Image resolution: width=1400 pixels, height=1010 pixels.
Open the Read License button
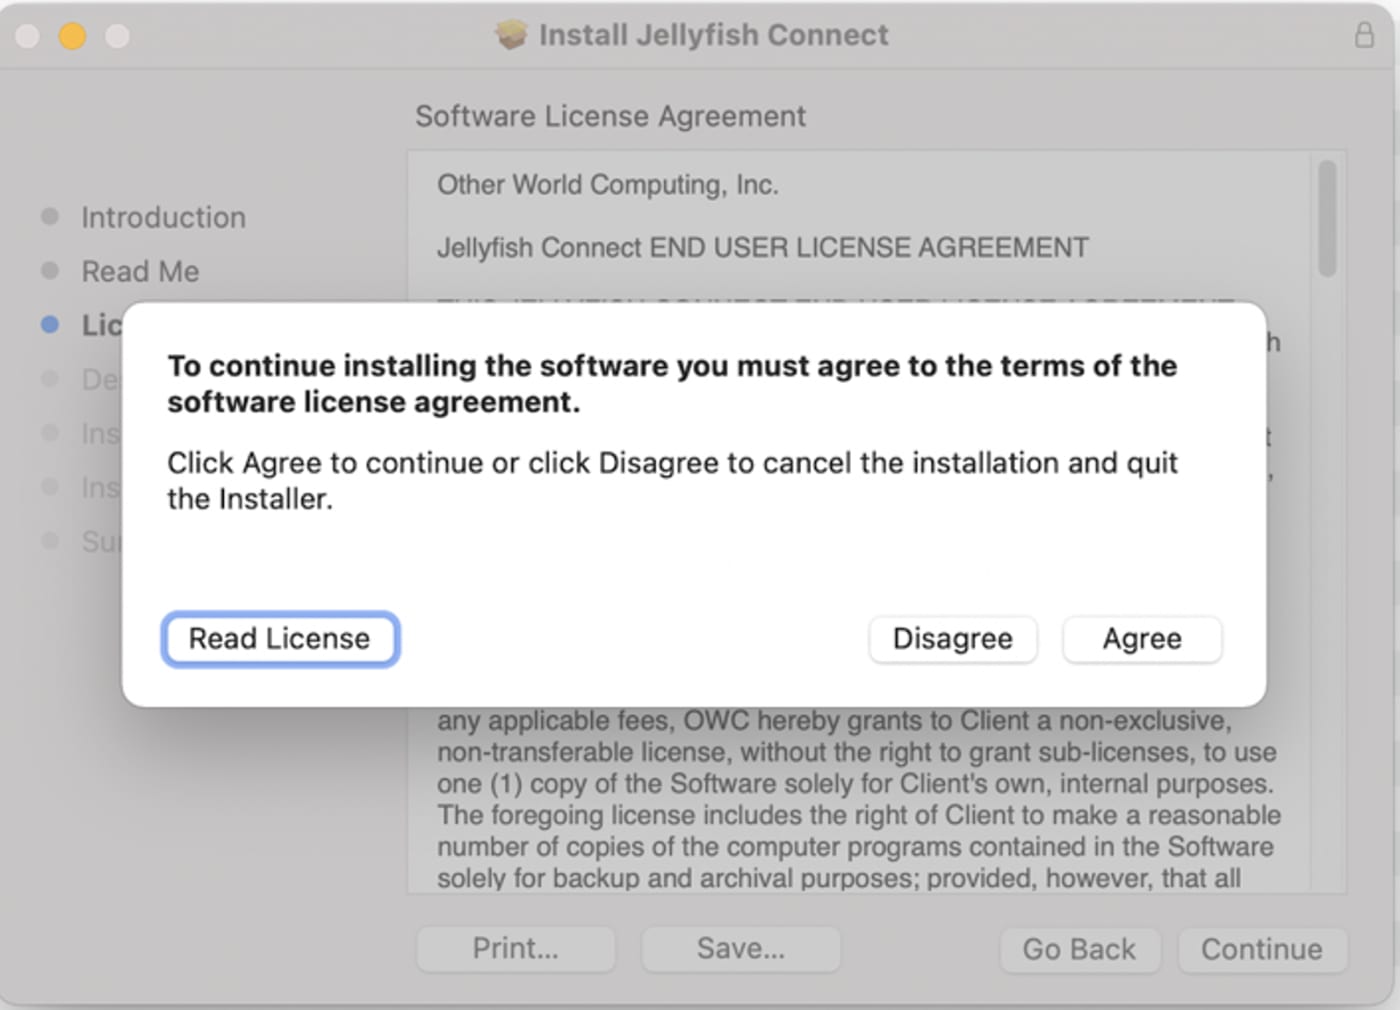click(x=280, y=639)
